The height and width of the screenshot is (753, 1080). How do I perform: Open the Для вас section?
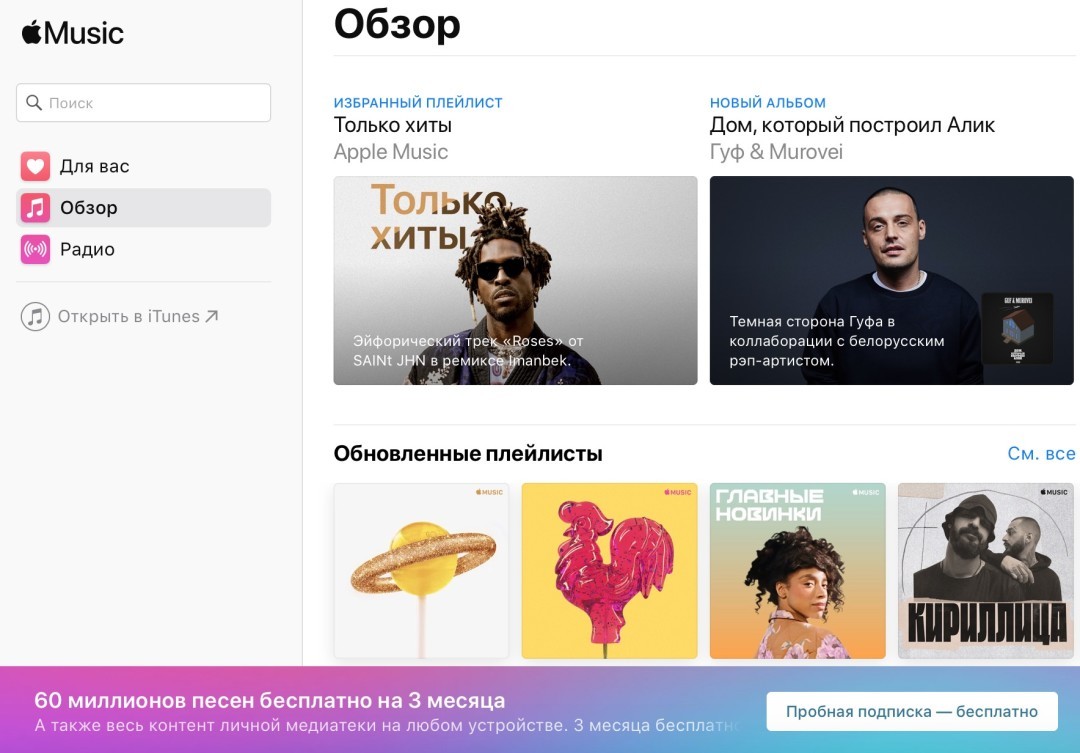tap(94, 166)
